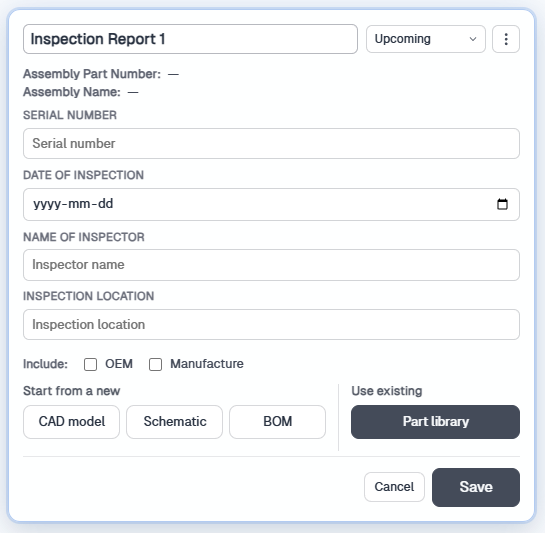545x533 pixels.
Task: Focus the Serial number input
Action: click(x=271, y=144)
